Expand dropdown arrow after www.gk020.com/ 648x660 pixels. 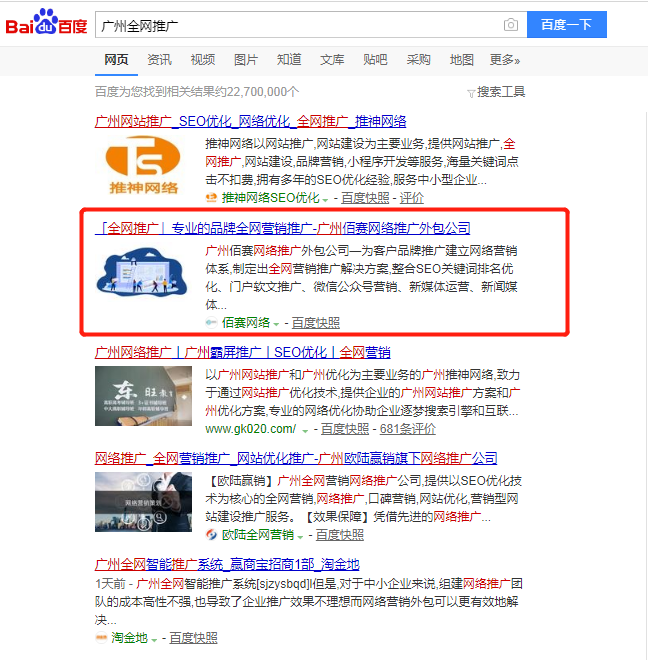click(305, 431)
